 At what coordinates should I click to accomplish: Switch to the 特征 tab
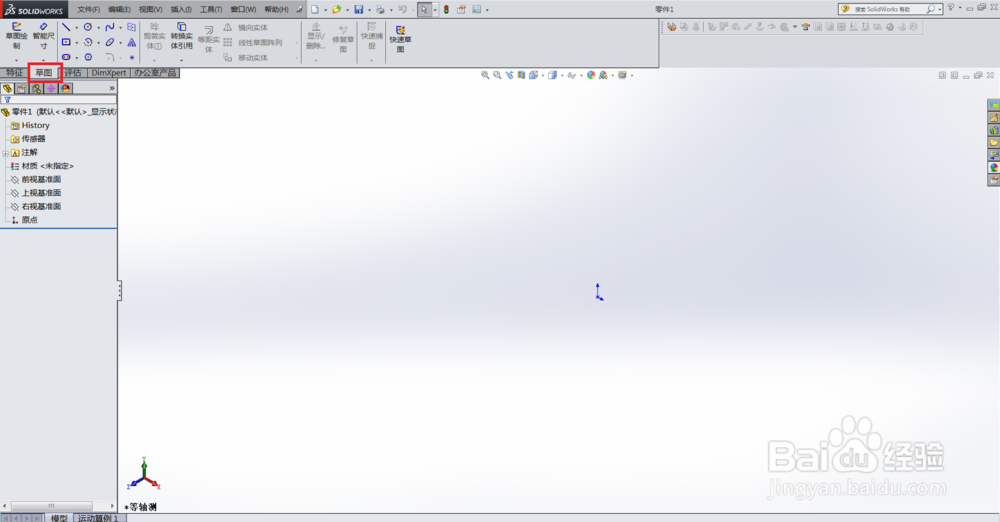tap(14, 73)
